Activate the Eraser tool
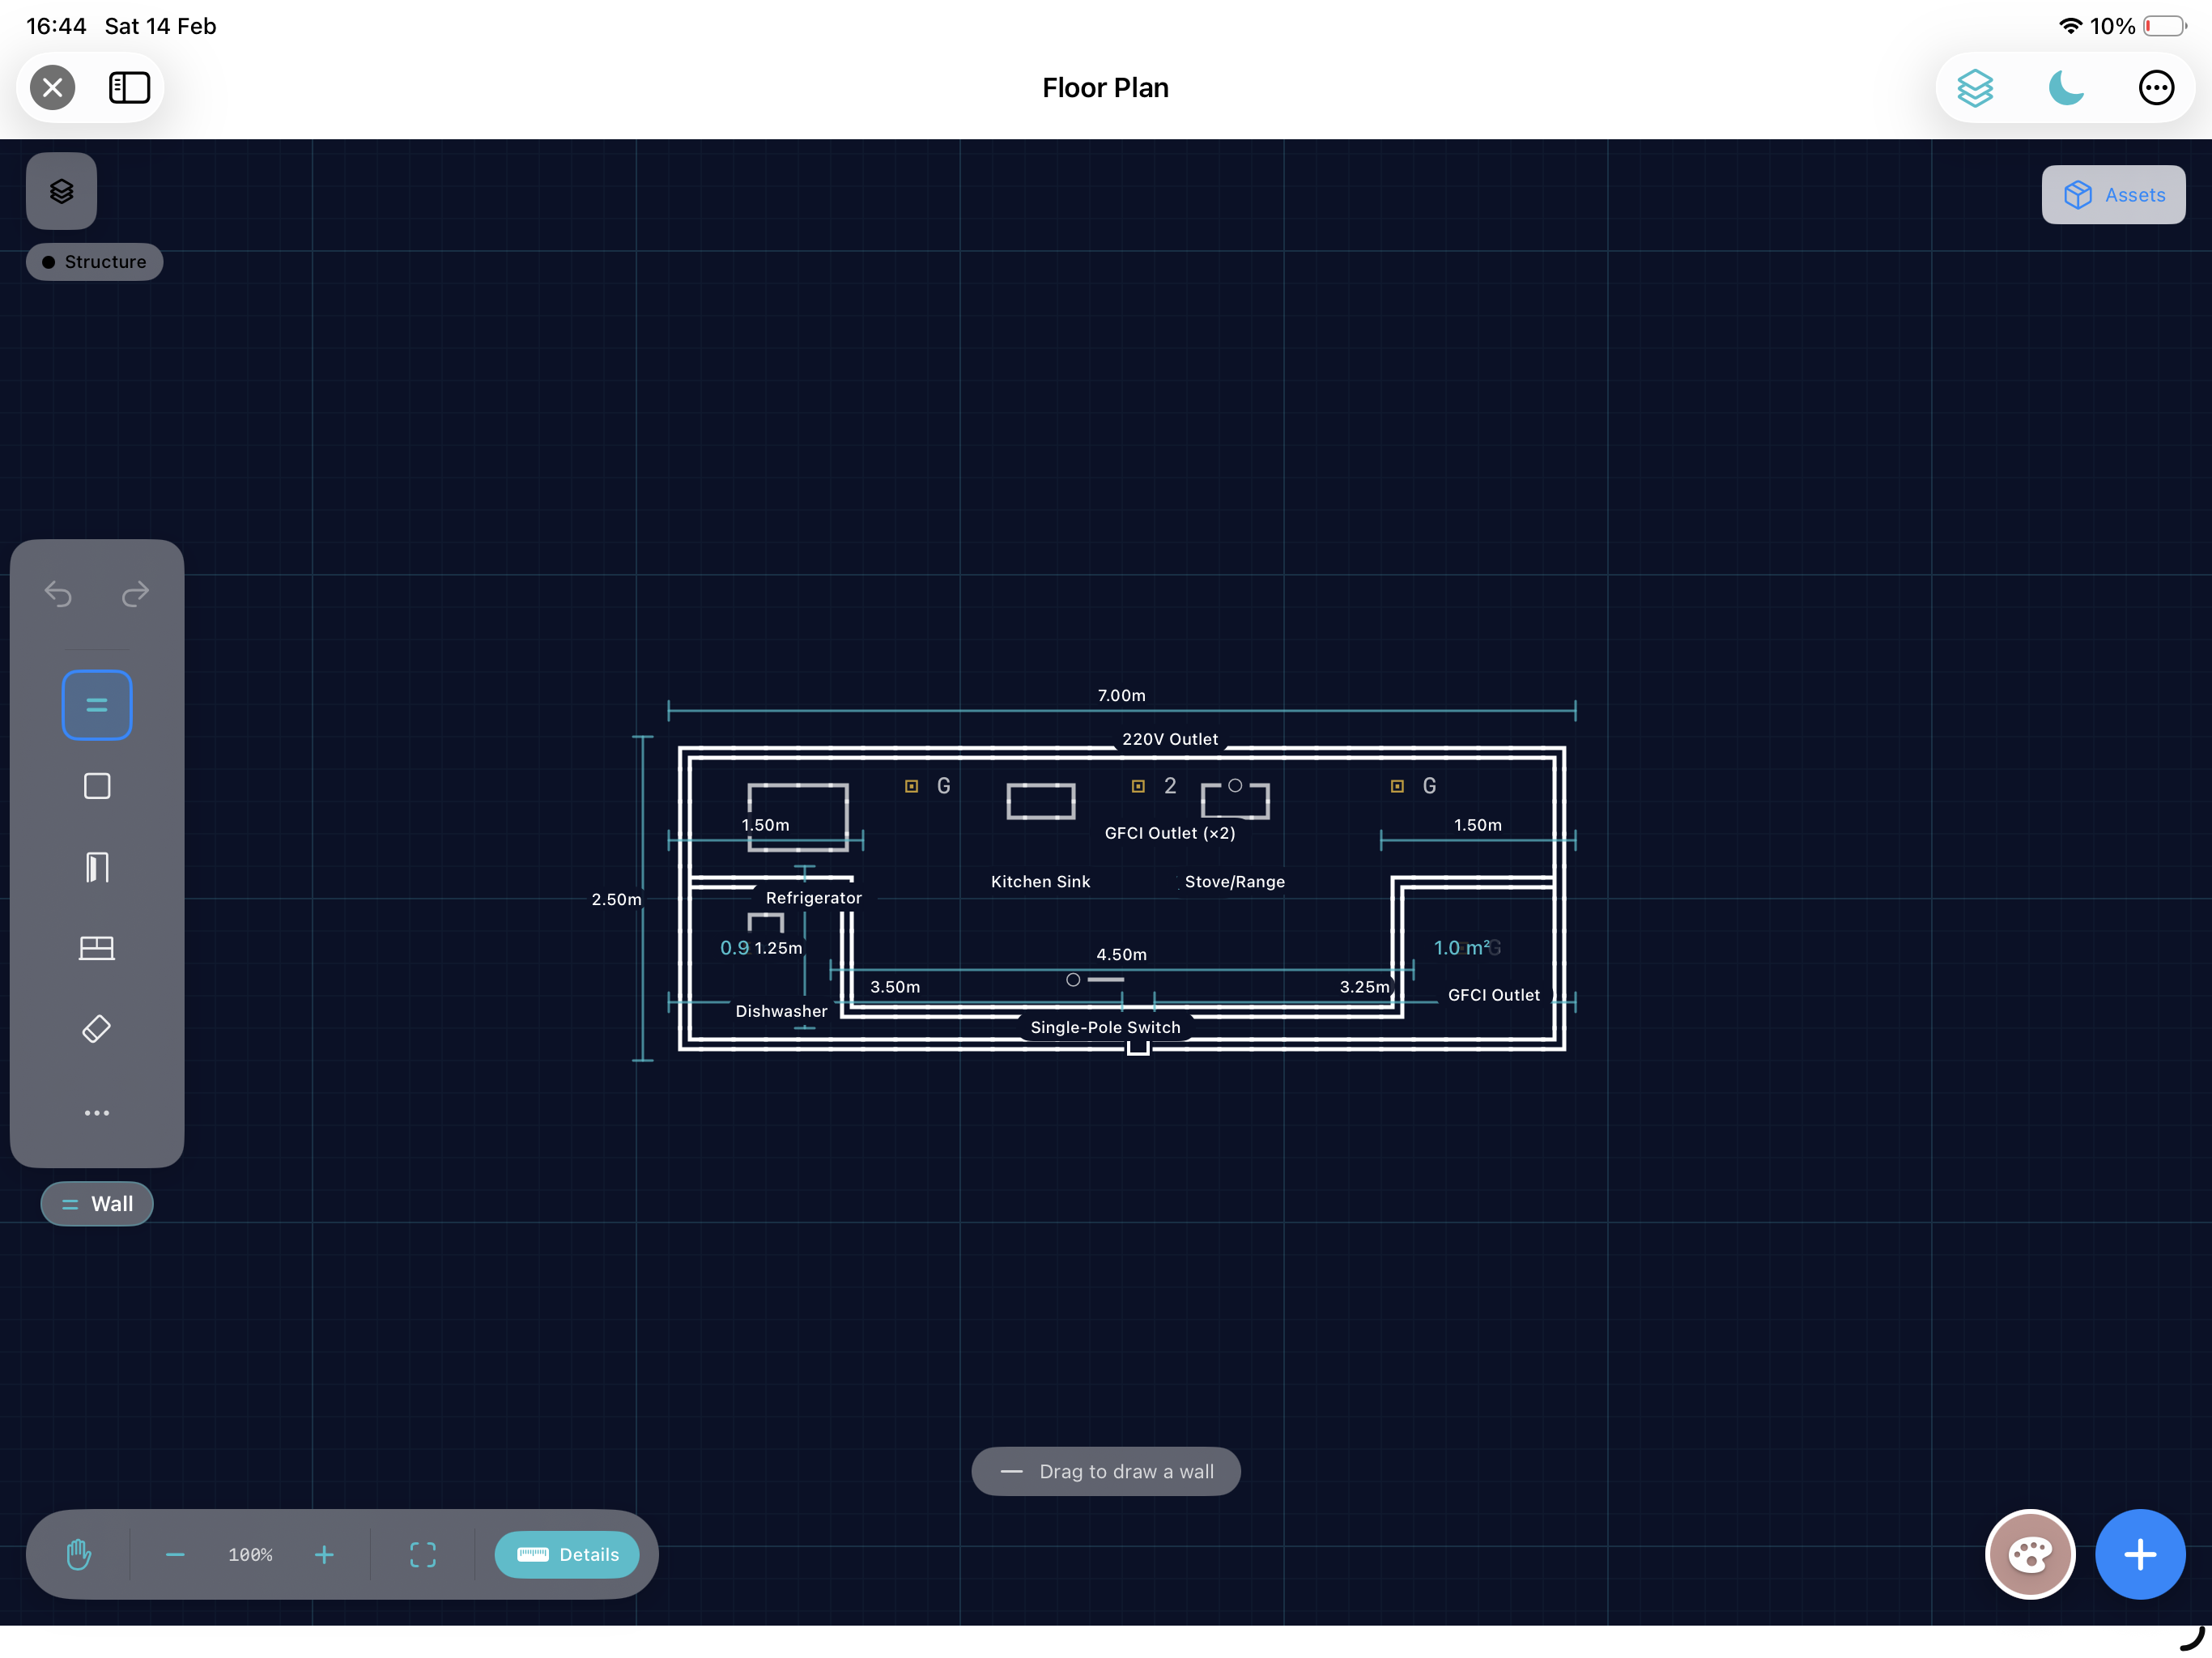 click(x=96, y=1028)
